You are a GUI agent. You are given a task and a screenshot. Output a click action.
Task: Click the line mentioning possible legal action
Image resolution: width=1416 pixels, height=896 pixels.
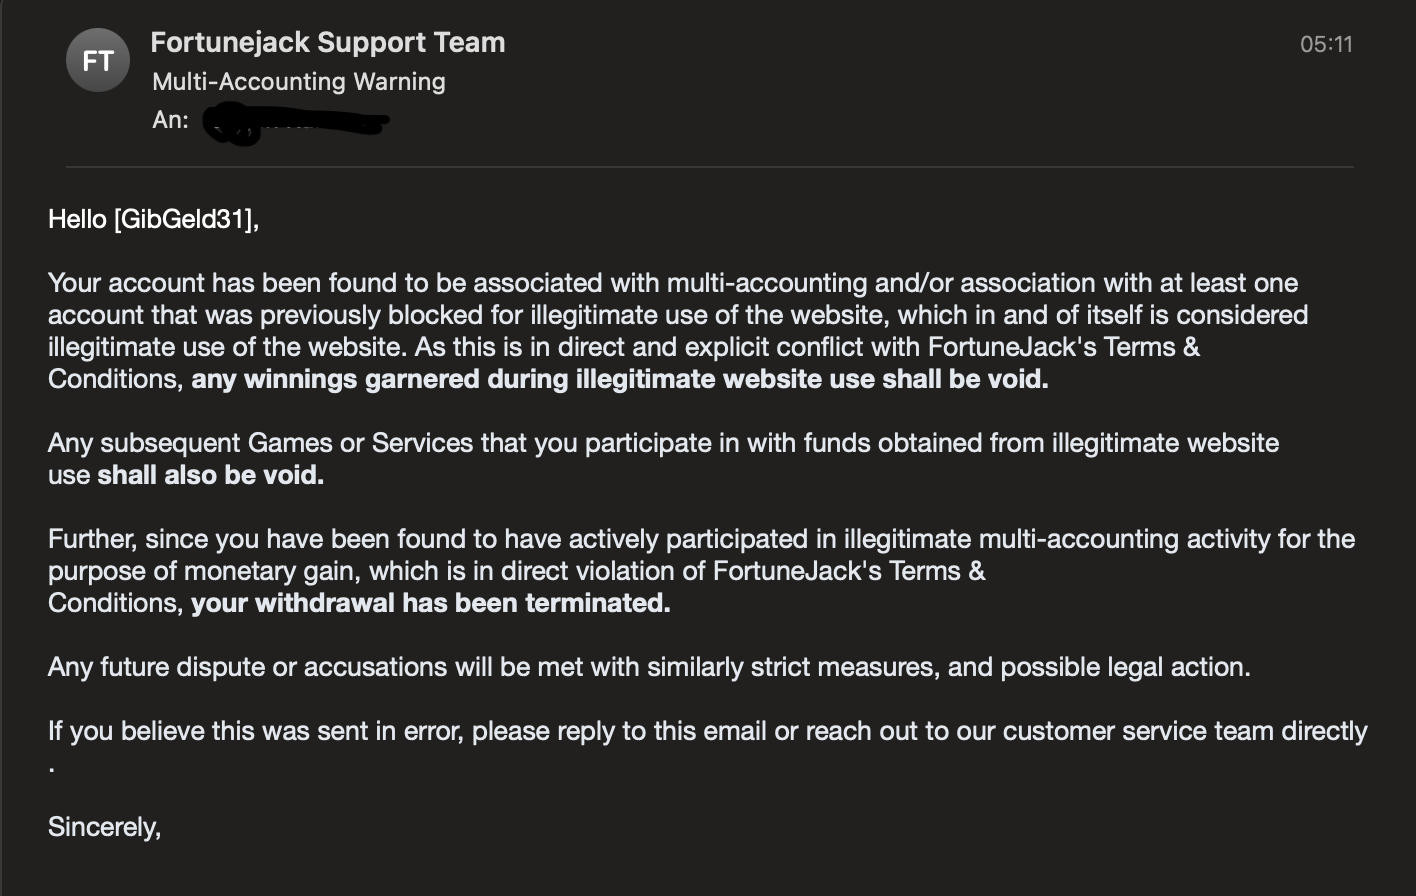pos(648,667)
